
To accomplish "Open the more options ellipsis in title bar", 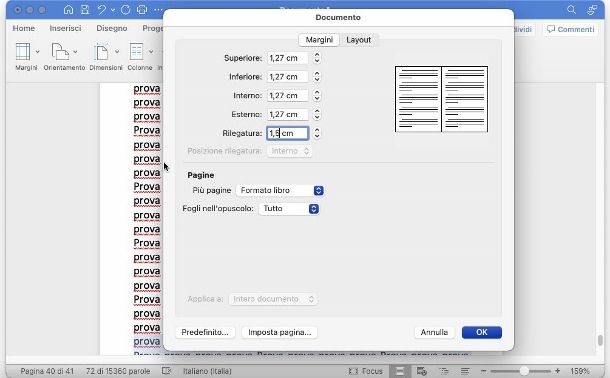I will coord(158,10).
